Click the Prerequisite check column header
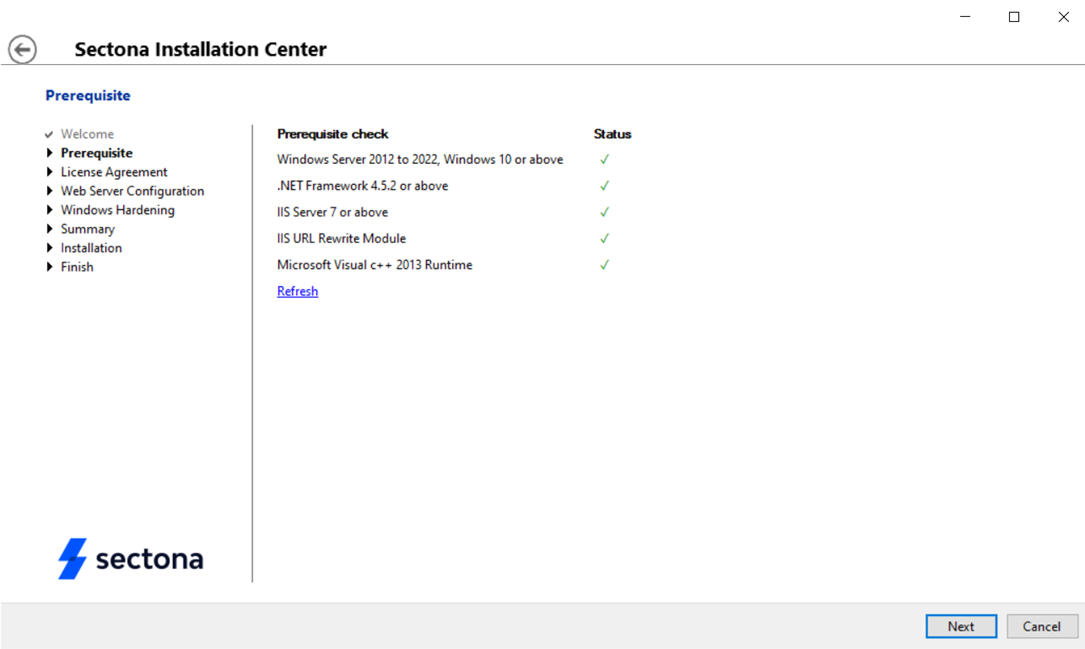 (x=330, y=133)
